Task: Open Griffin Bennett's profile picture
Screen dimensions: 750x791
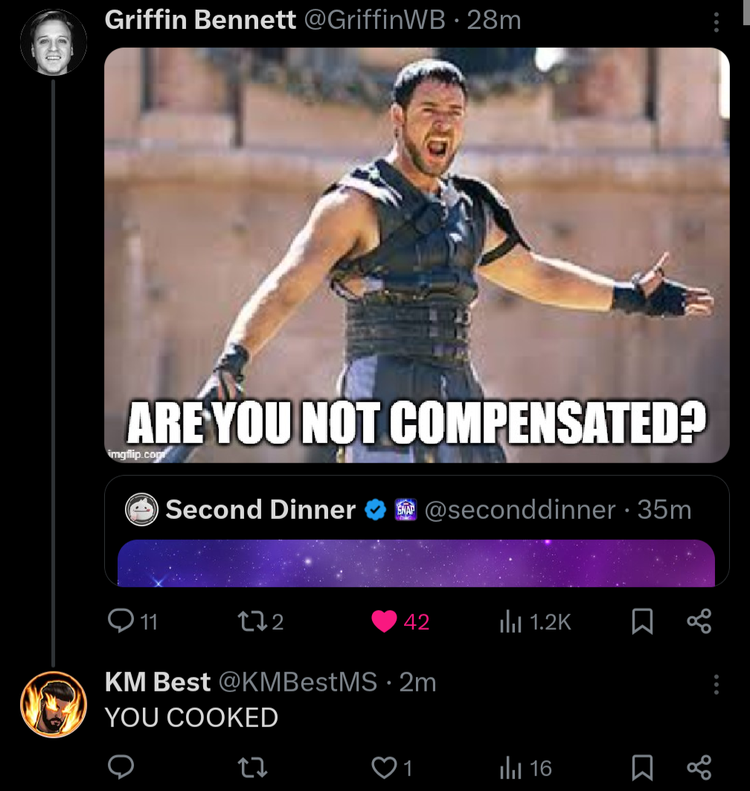Action: coord(53,42)
